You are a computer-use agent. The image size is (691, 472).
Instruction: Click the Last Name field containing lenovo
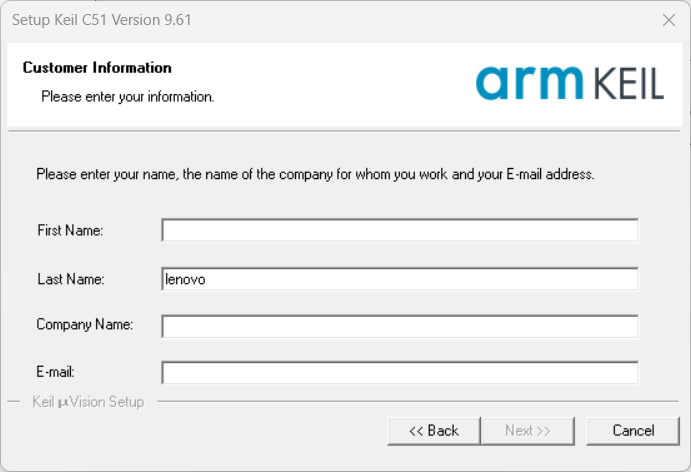point(399,280)
